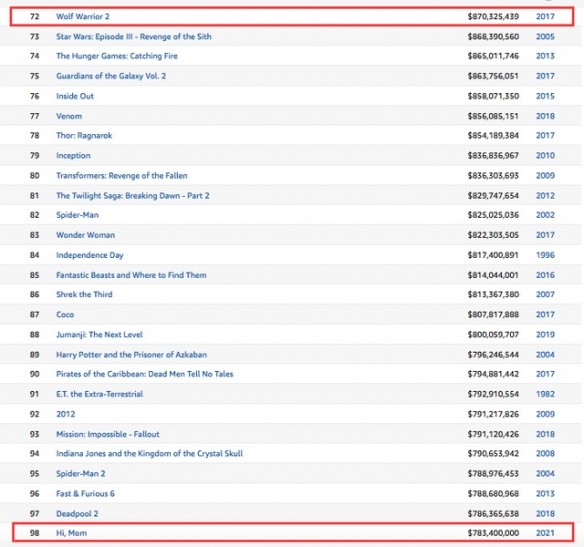Open Guardians of the Galaxy Vol. 2 link
Image resolution: width=584 pixels, height=547 pixels.
tap(111, 76)
